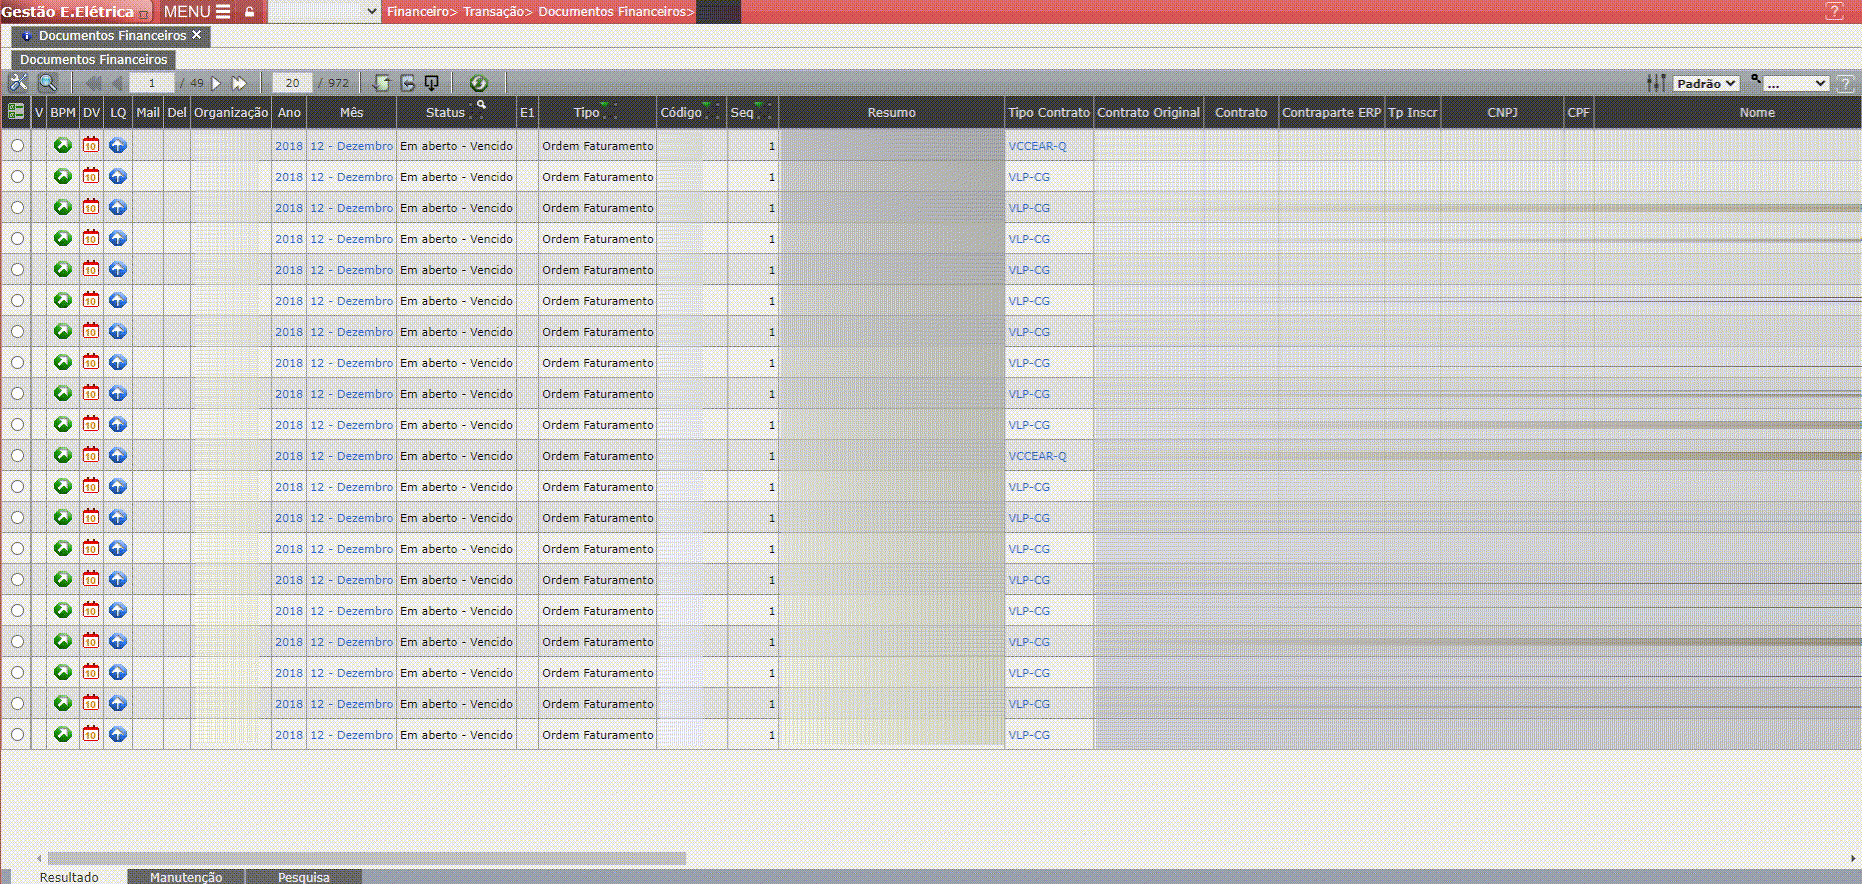Image resolution: width=1862 pixels, height=884 pixels.
Task: Select the radio button of the last row
Action: [17, 734]
